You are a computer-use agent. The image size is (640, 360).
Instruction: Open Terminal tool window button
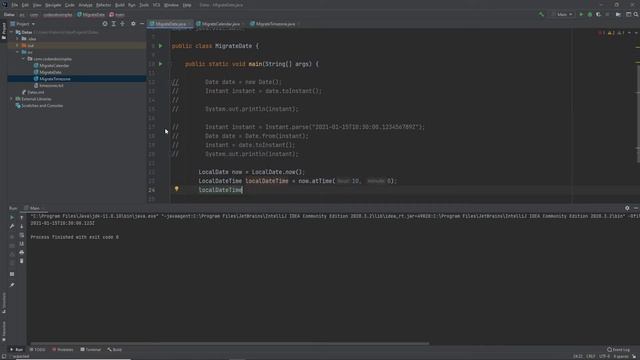(x=91, y=349)
